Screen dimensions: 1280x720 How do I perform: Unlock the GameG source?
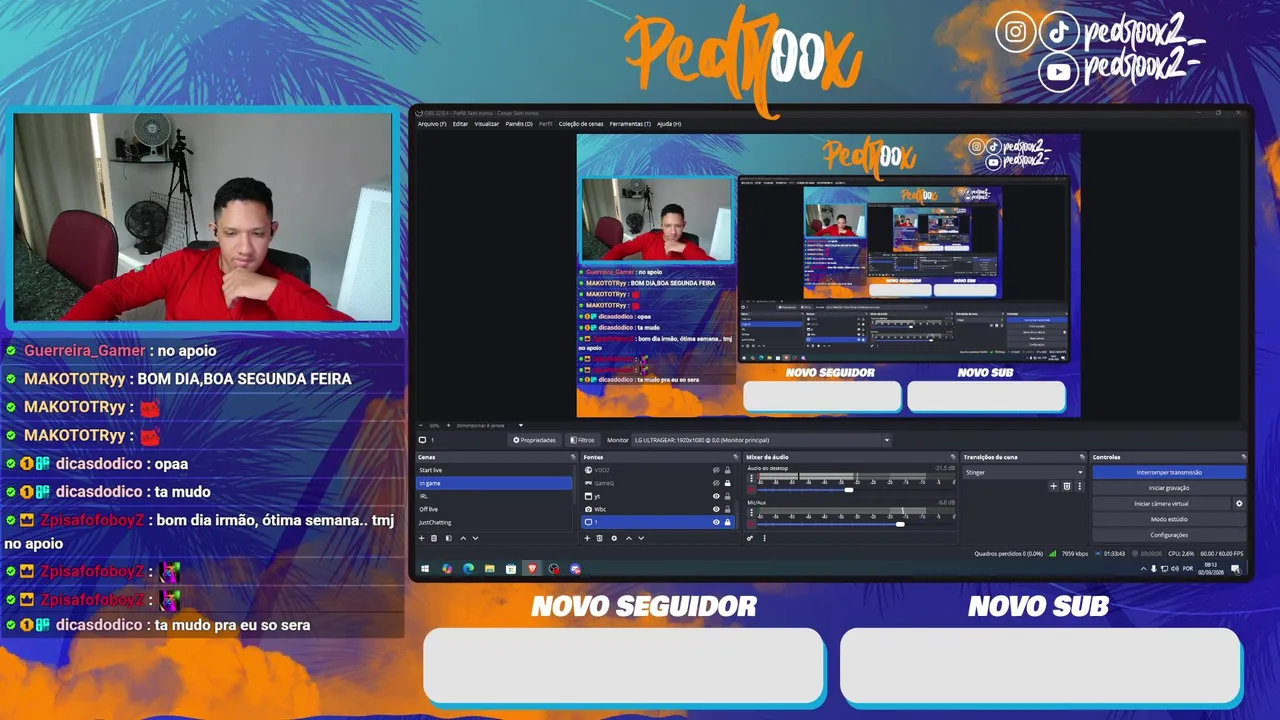tap(727, 483)
